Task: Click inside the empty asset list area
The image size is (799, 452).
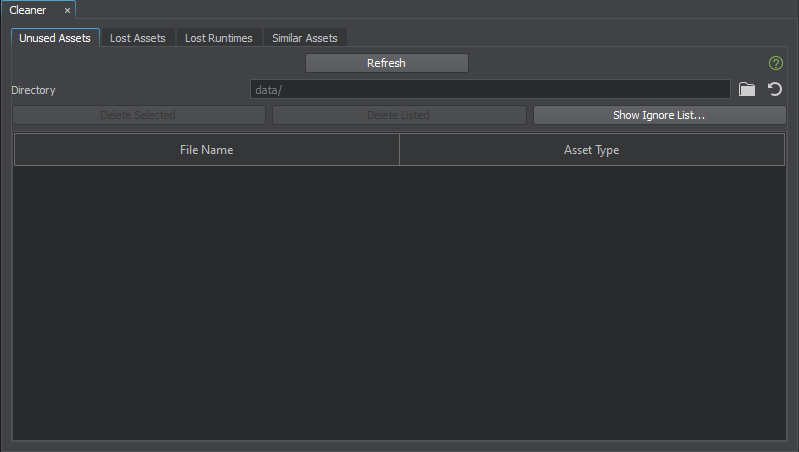Action: (399, 300)
